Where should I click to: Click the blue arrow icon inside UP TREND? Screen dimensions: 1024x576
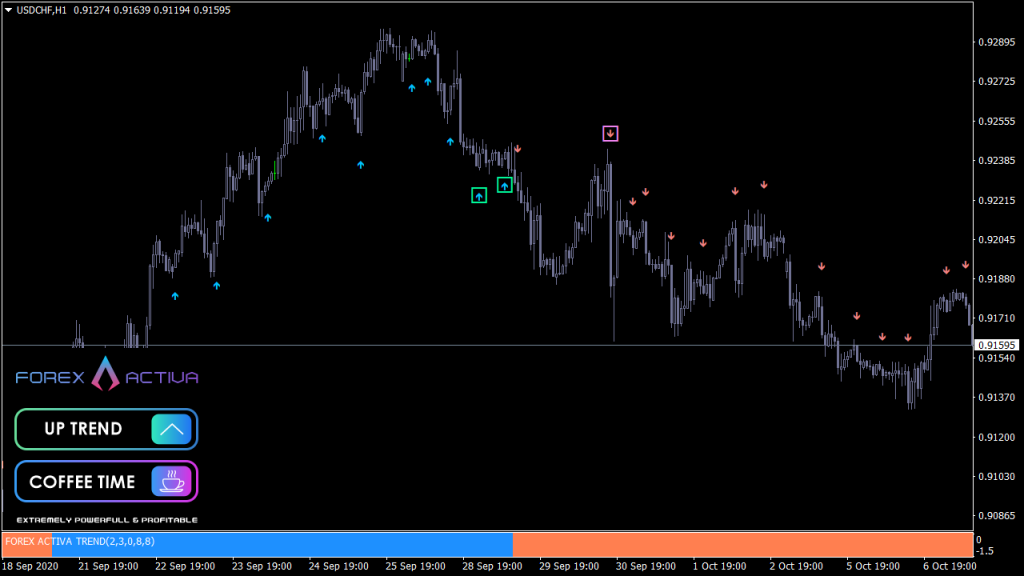(172, 428)
